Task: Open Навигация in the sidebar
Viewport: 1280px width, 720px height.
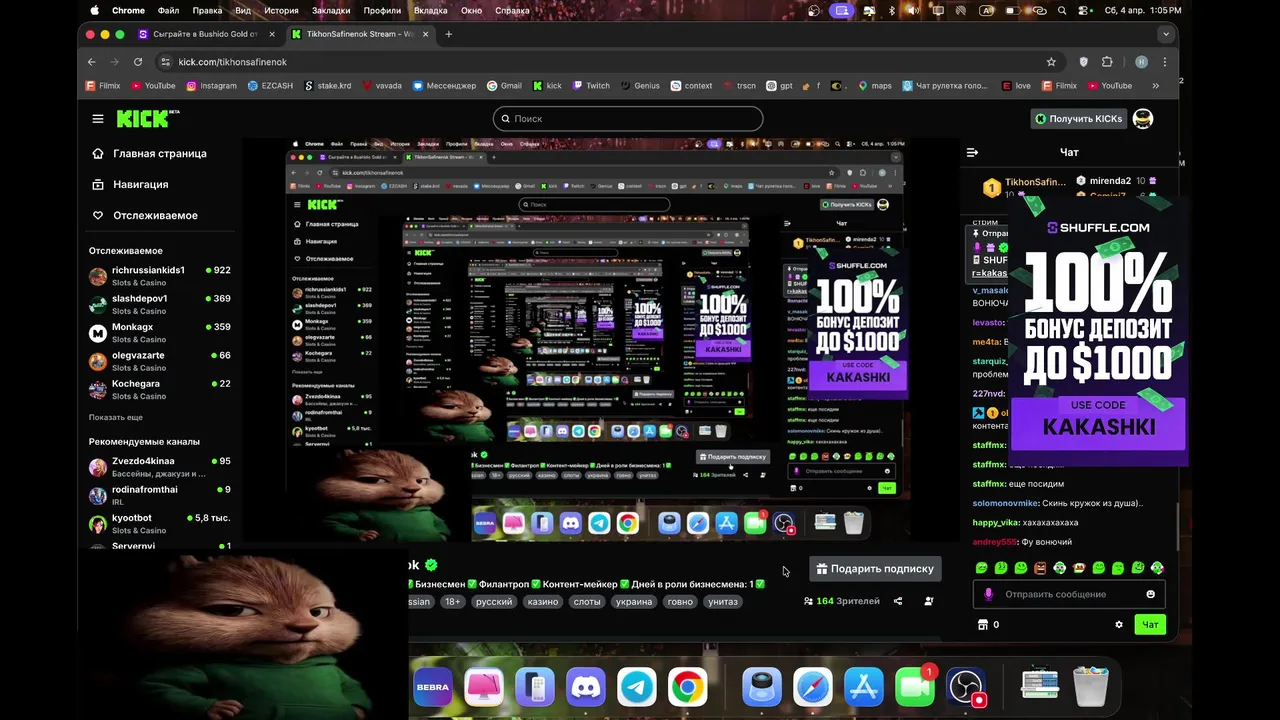Action: coord(130,184)
